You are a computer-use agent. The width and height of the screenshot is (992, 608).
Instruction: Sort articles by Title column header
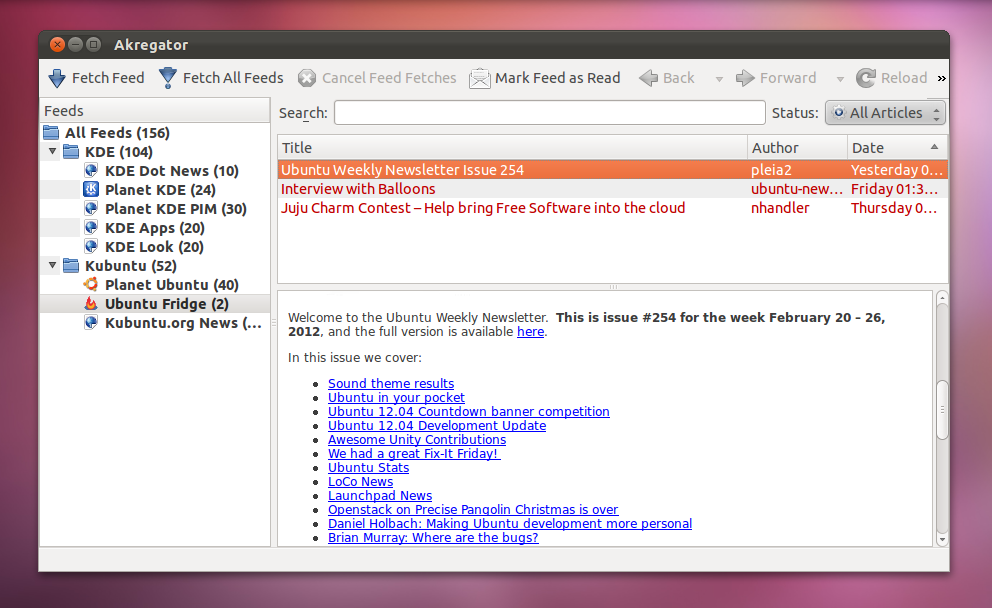512,147
